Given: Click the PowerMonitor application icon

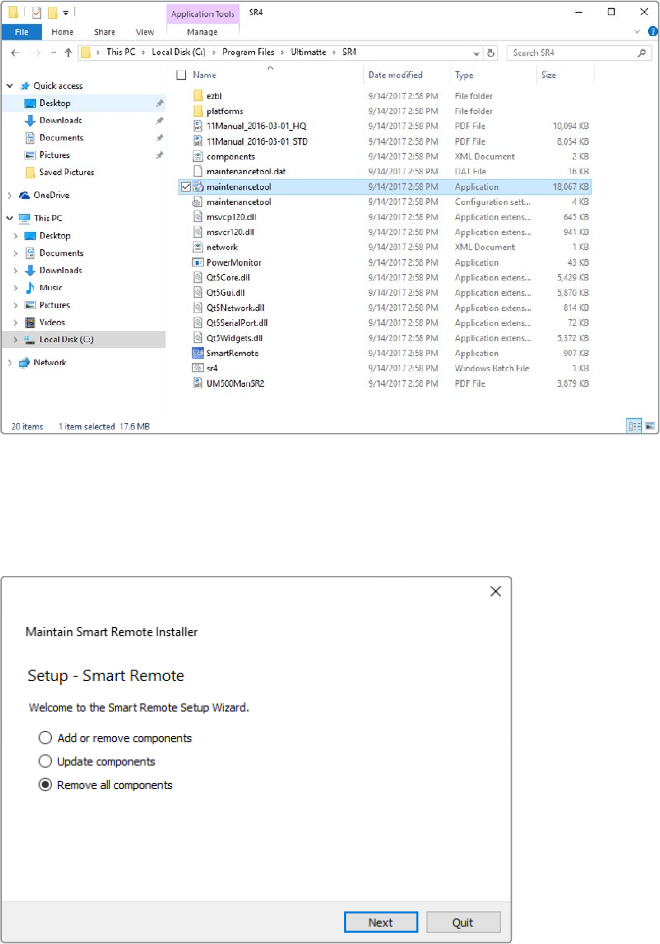Looking at the screenshot, I should coord(198,262).
